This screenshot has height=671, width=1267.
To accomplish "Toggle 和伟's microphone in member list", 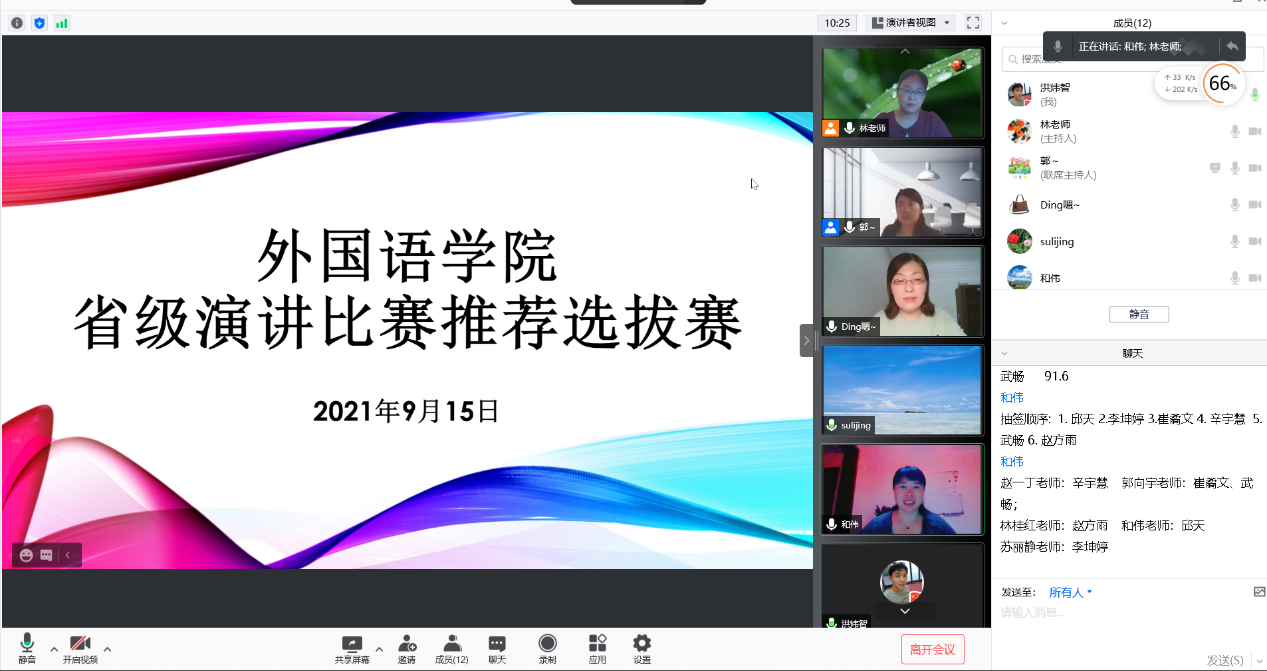I will click(1235, 277).
